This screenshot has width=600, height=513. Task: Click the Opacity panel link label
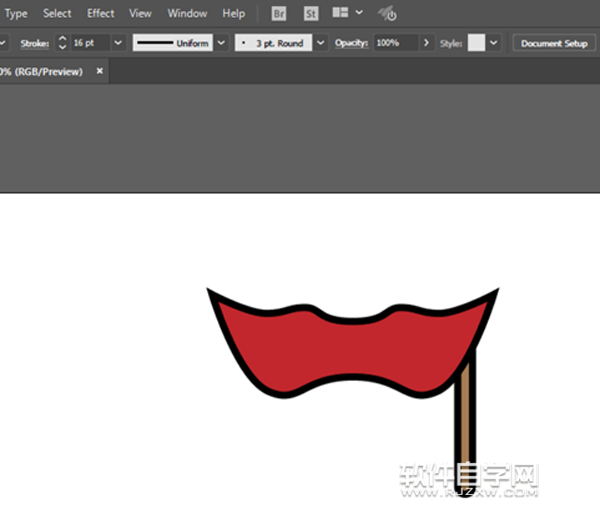coord(351,44)
